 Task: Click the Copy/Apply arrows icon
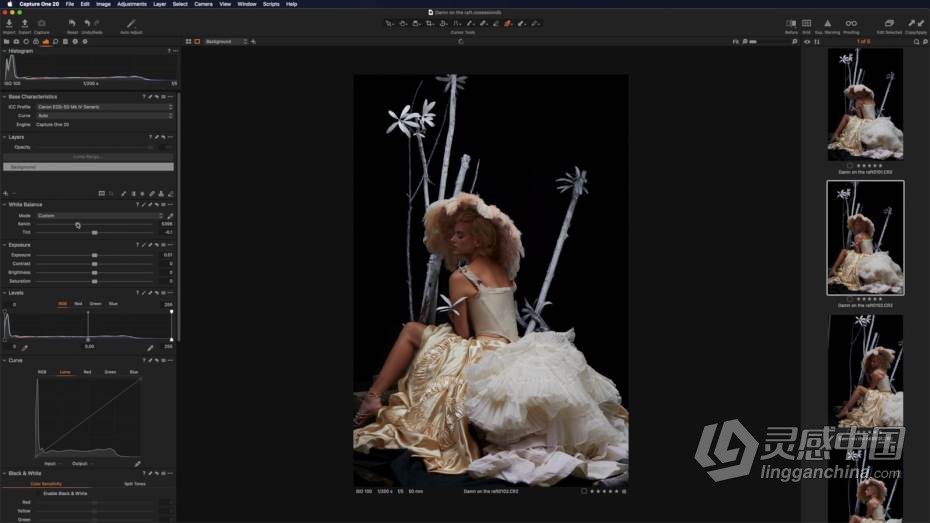(x=916, y=24)
